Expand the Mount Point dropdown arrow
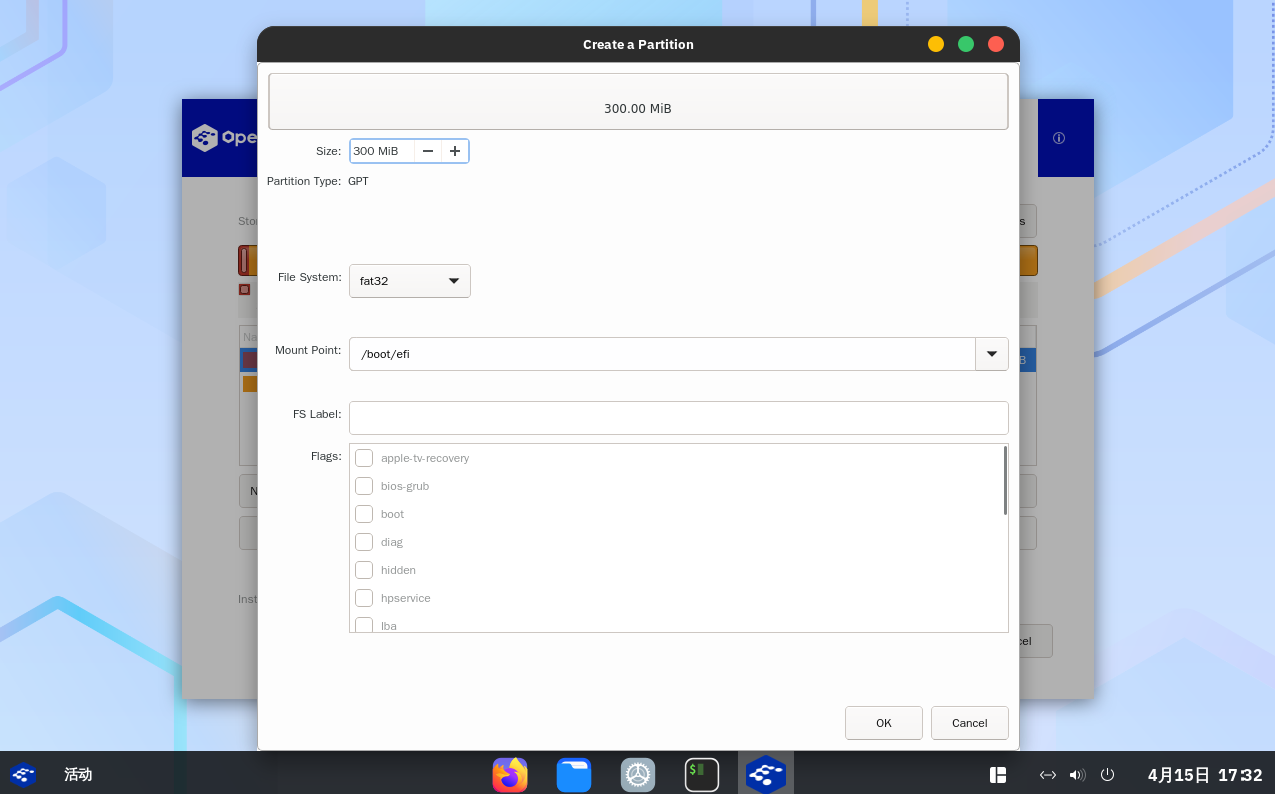The width and height of the screenshot is (1275, 794). point(992,354)
